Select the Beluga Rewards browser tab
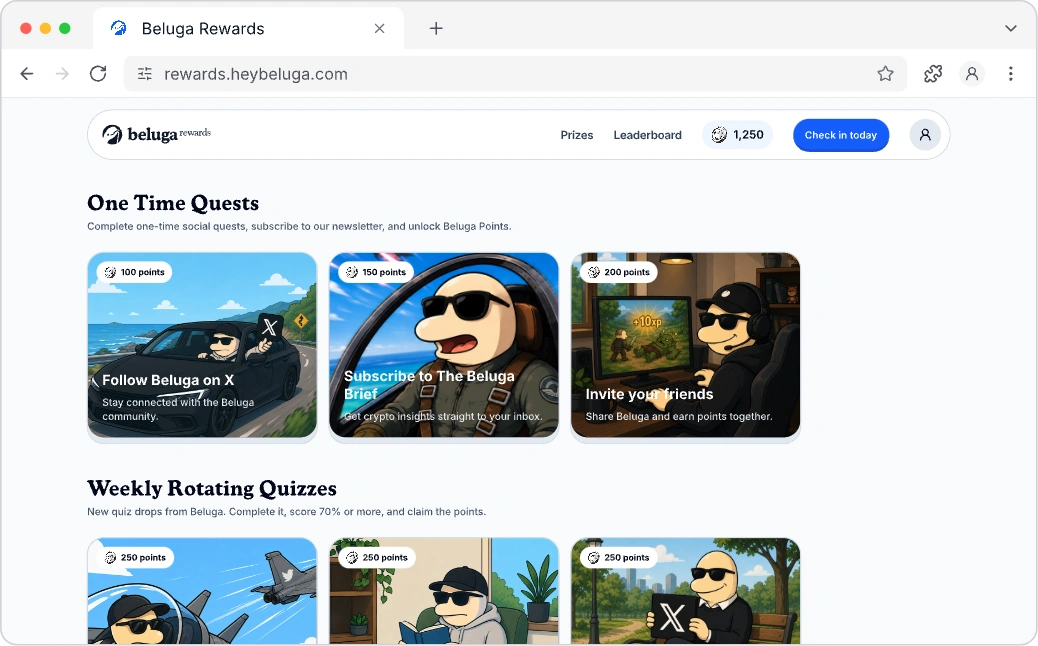 [248, 28]
